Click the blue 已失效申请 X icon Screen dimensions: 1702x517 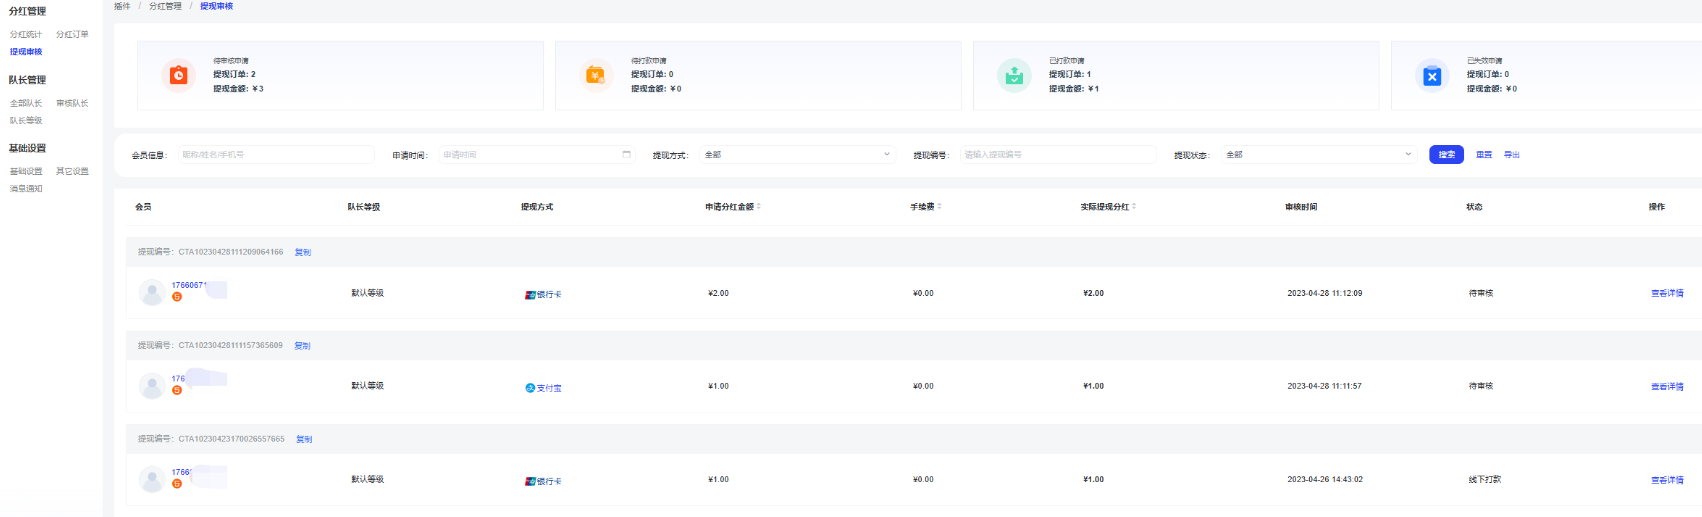pyautogui.click(x=1432, y=76)
